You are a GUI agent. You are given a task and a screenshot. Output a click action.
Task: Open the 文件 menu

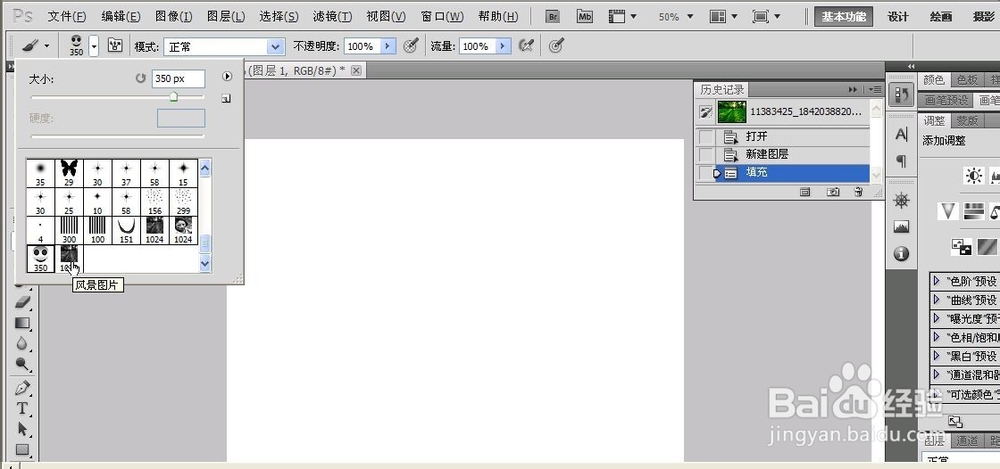[x=66, y=17]
